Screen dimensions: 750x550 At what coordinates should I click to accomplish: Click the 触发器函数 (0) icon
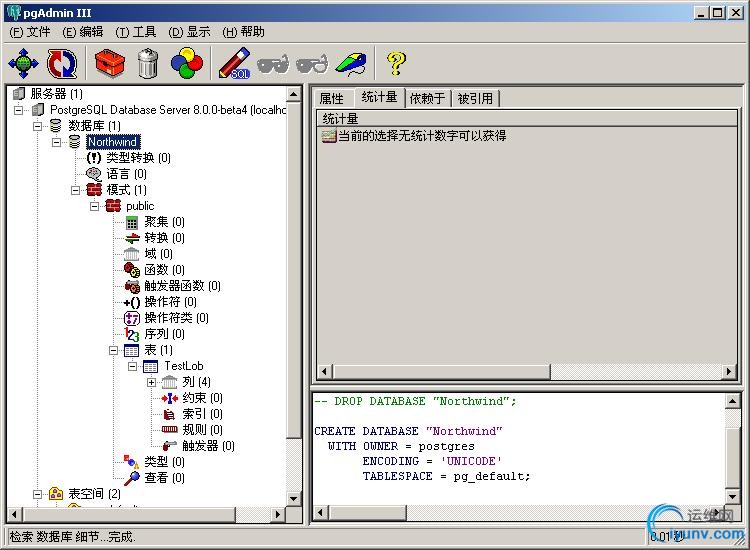tap(132, 286)
